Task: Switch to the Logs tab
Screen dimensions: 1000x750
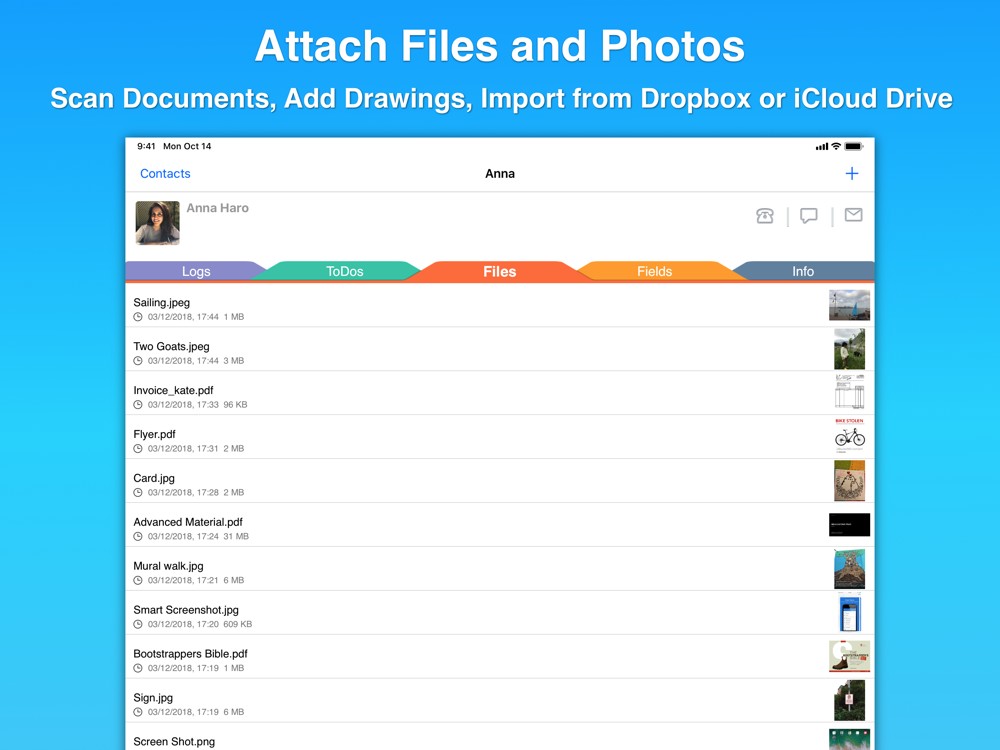Action: point(196,271)
